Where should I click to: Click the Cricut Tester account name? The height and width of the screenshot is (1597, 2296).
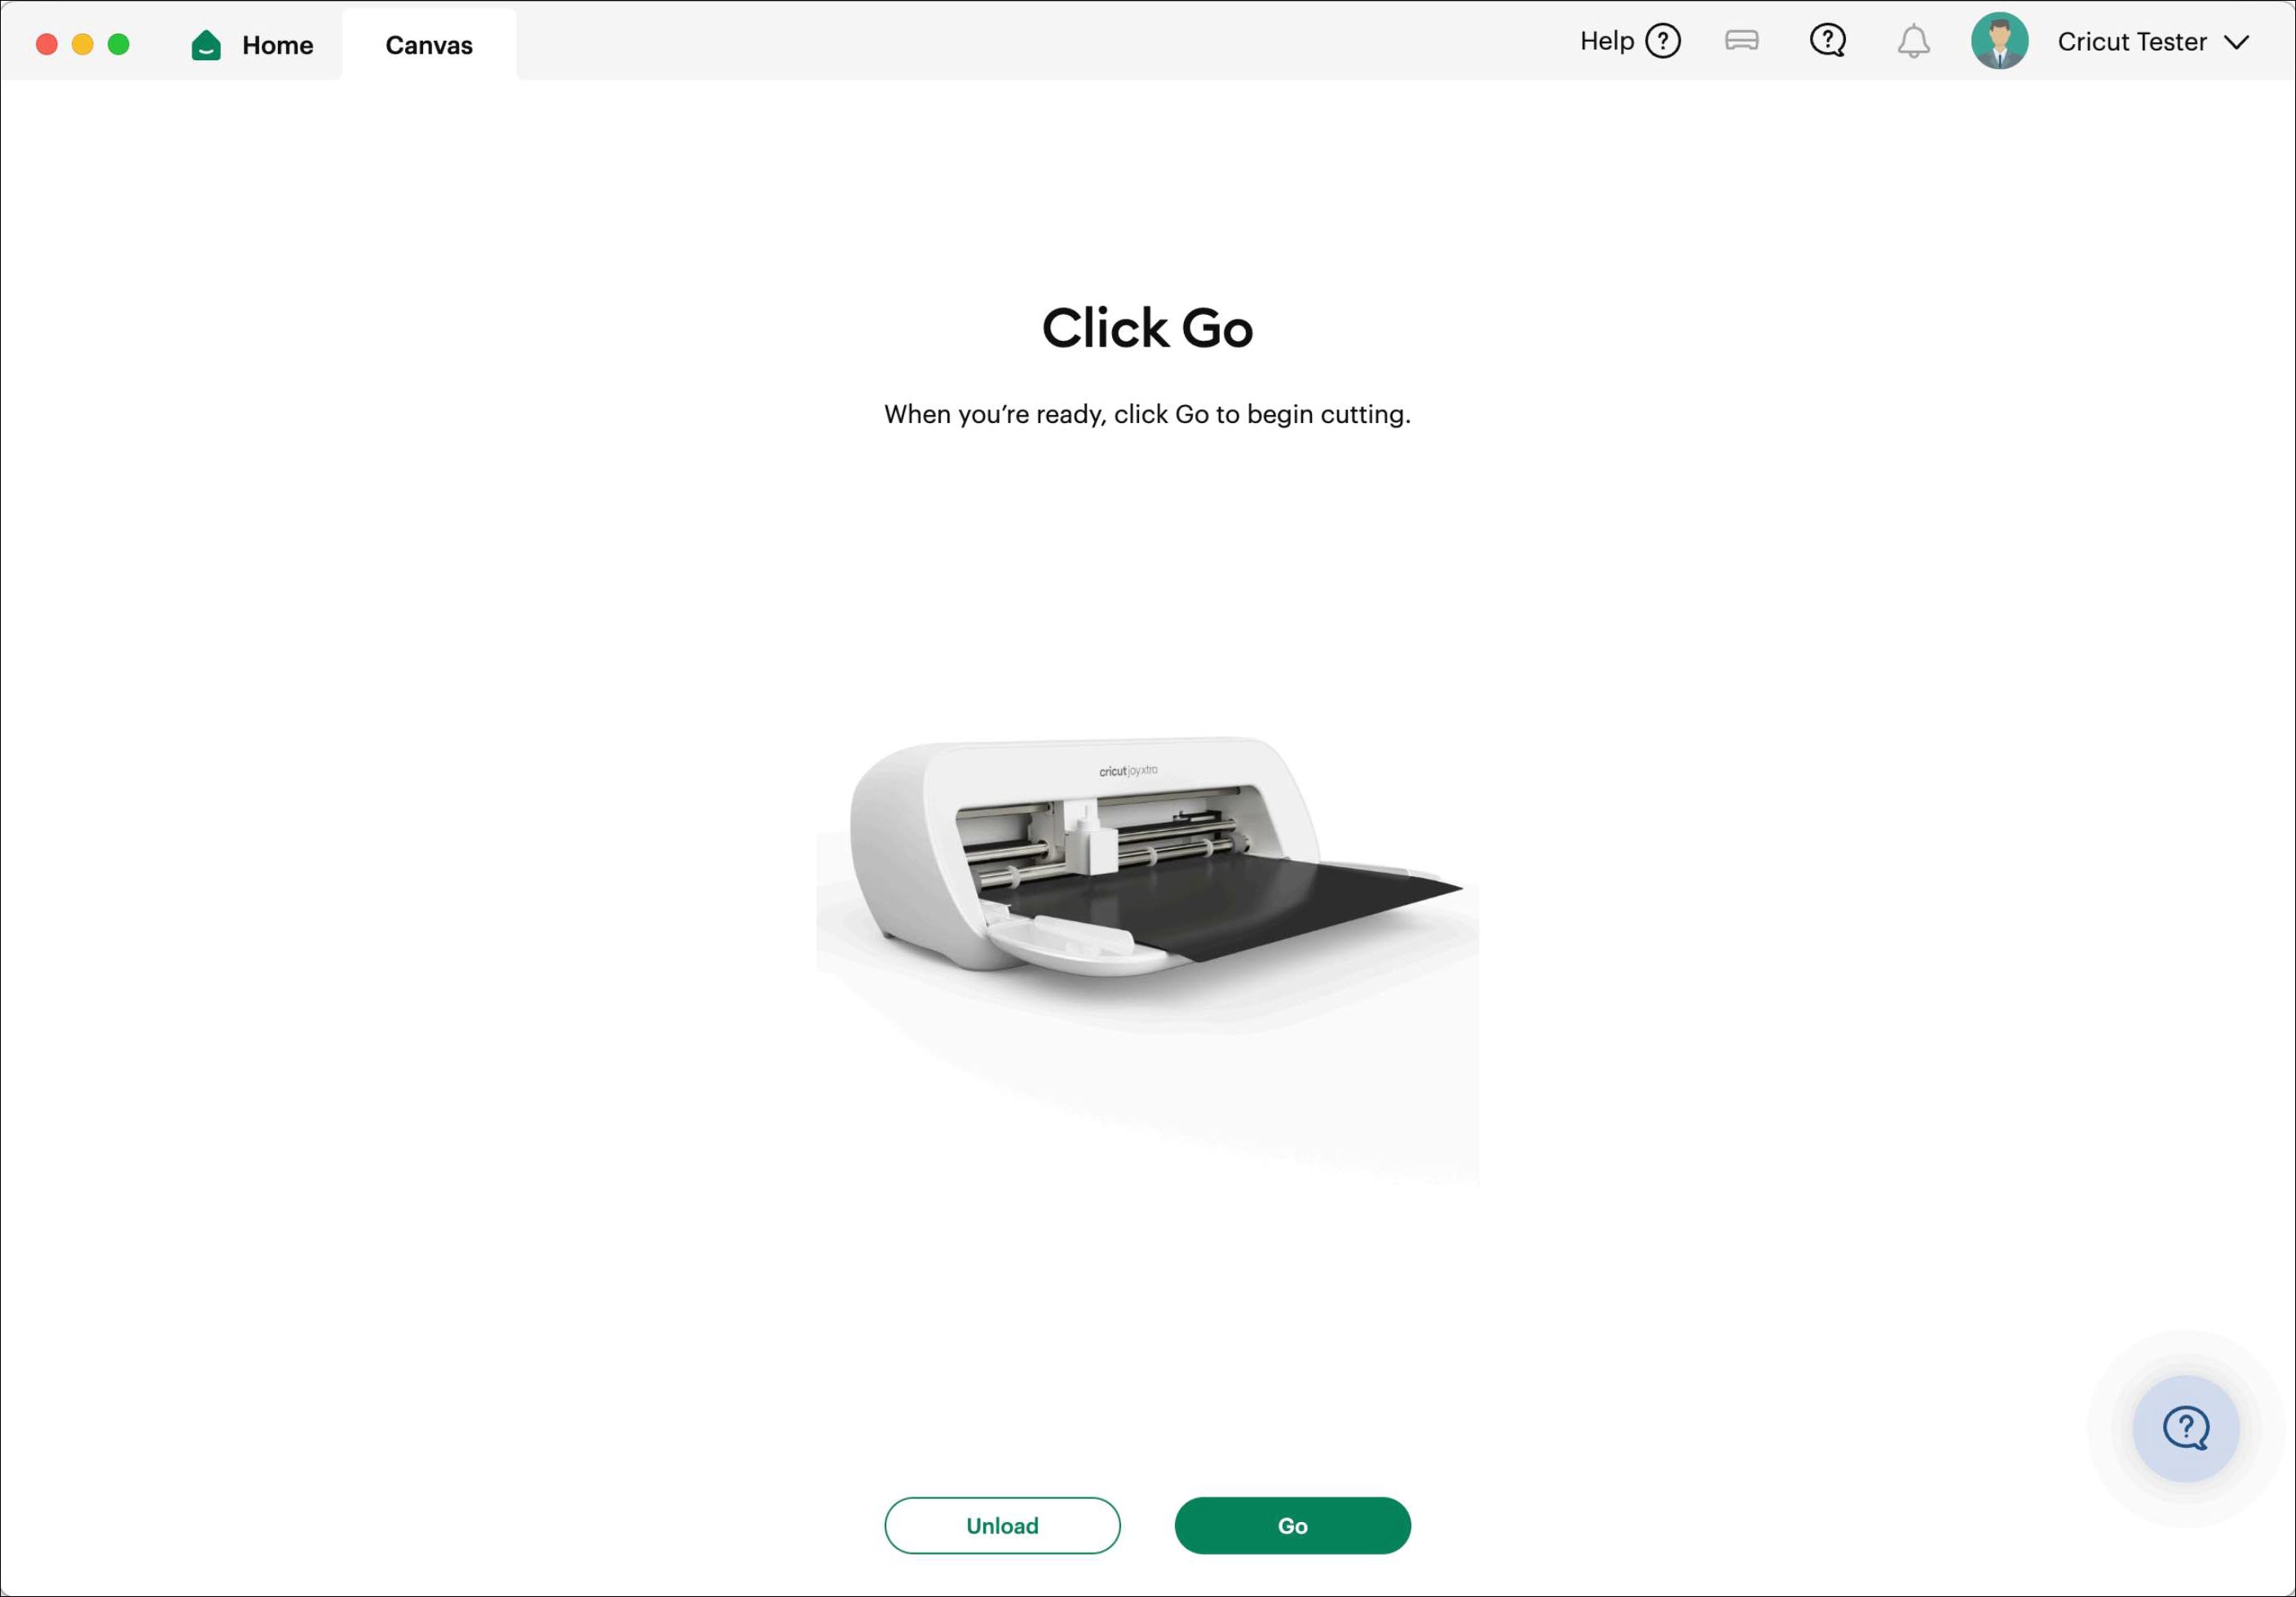click(x=2132, y=42)
